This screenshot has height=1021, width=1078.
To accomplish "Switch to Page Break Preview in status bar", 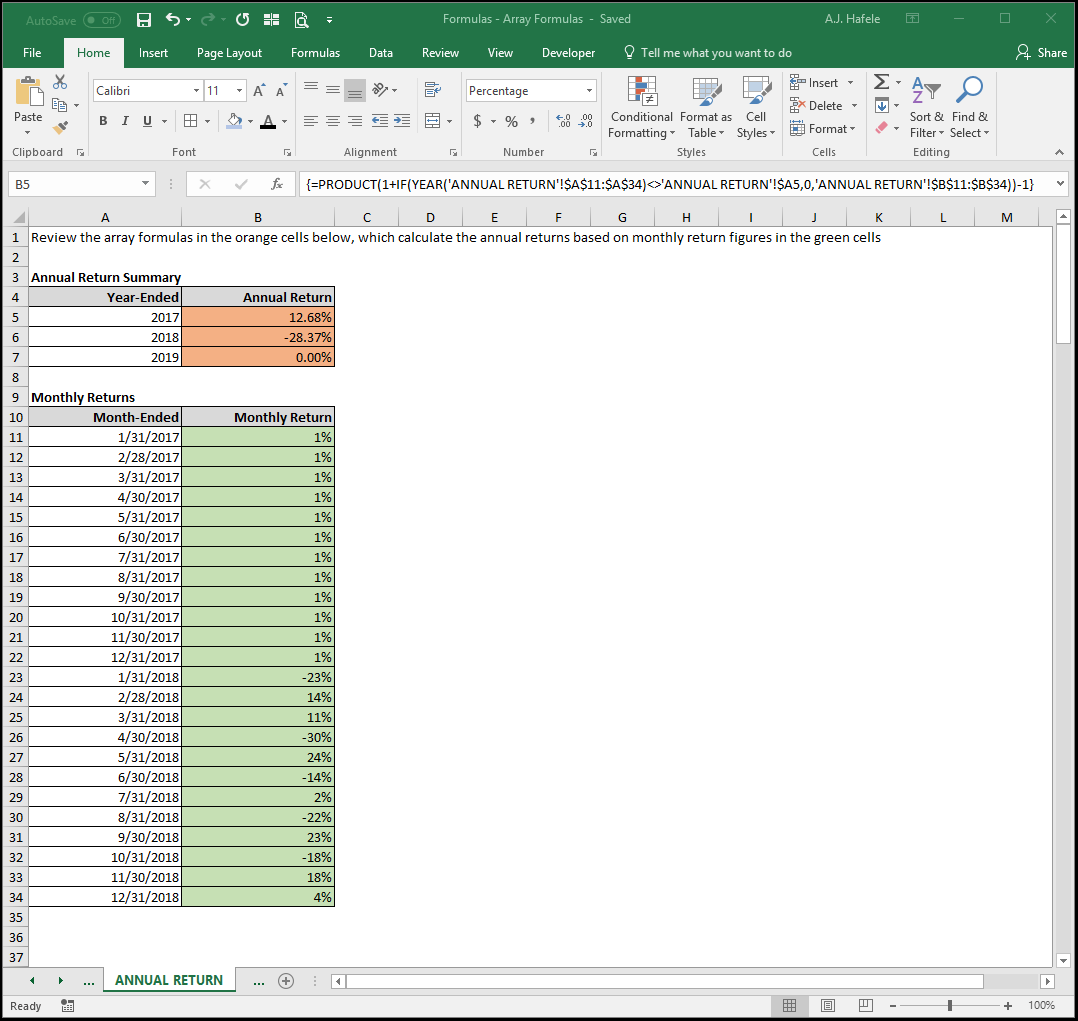I will tap(866, 1006).
